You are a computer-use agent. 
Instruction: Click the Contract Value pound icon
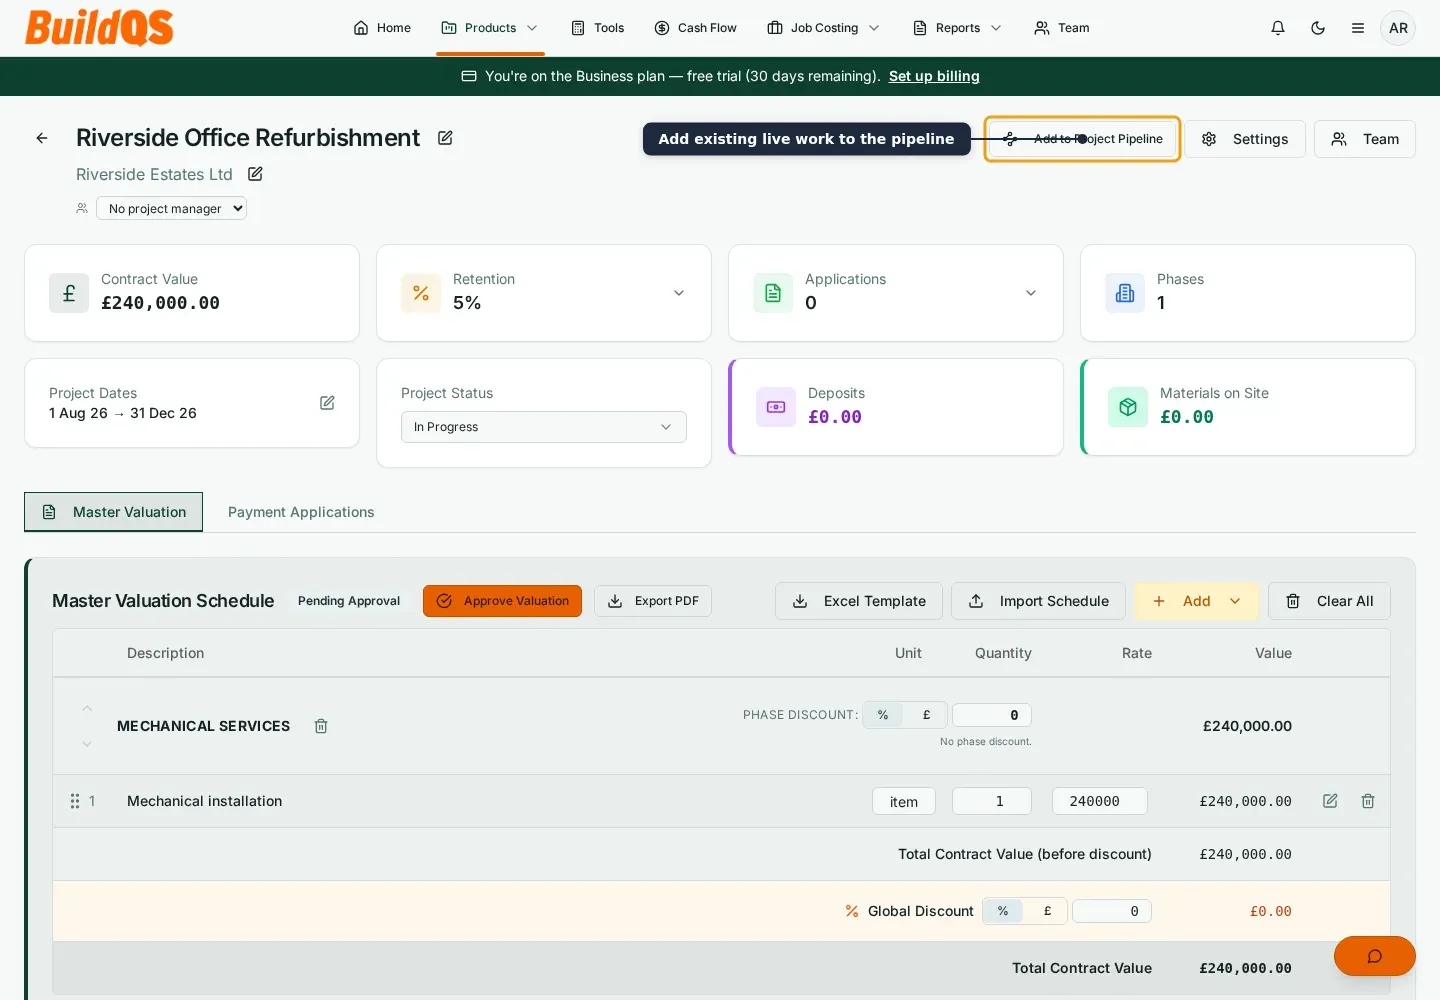tap(69, 293)
